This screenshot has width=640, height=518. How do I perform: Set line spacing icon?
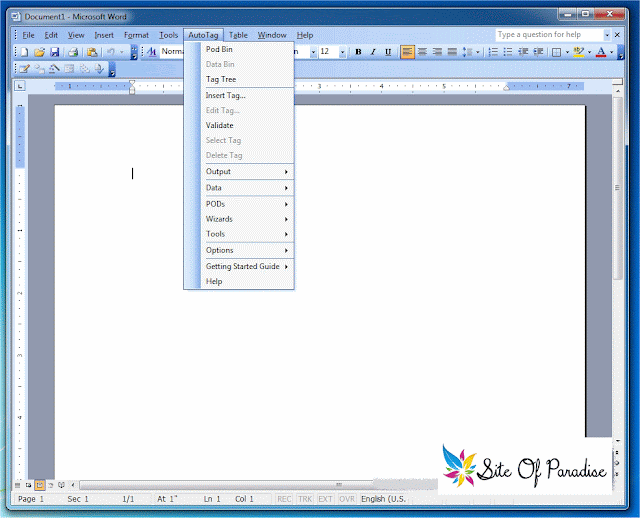click(x=467, y=52)
